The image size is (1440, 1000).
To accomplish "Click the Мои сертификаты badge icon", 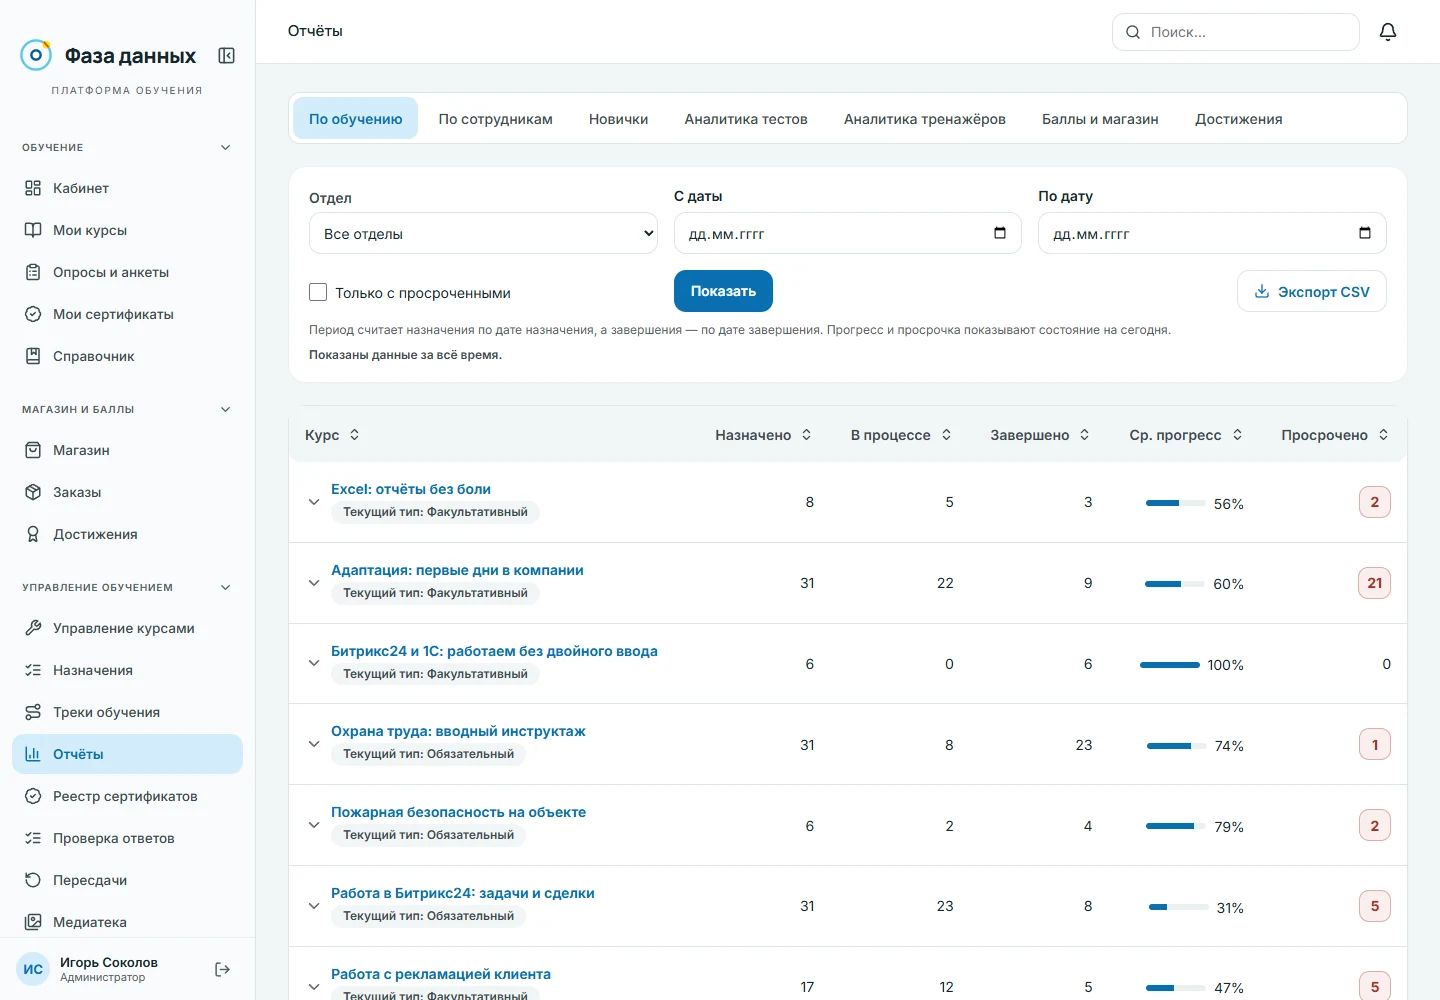I will pyautogui.click(x=33, y=314).
